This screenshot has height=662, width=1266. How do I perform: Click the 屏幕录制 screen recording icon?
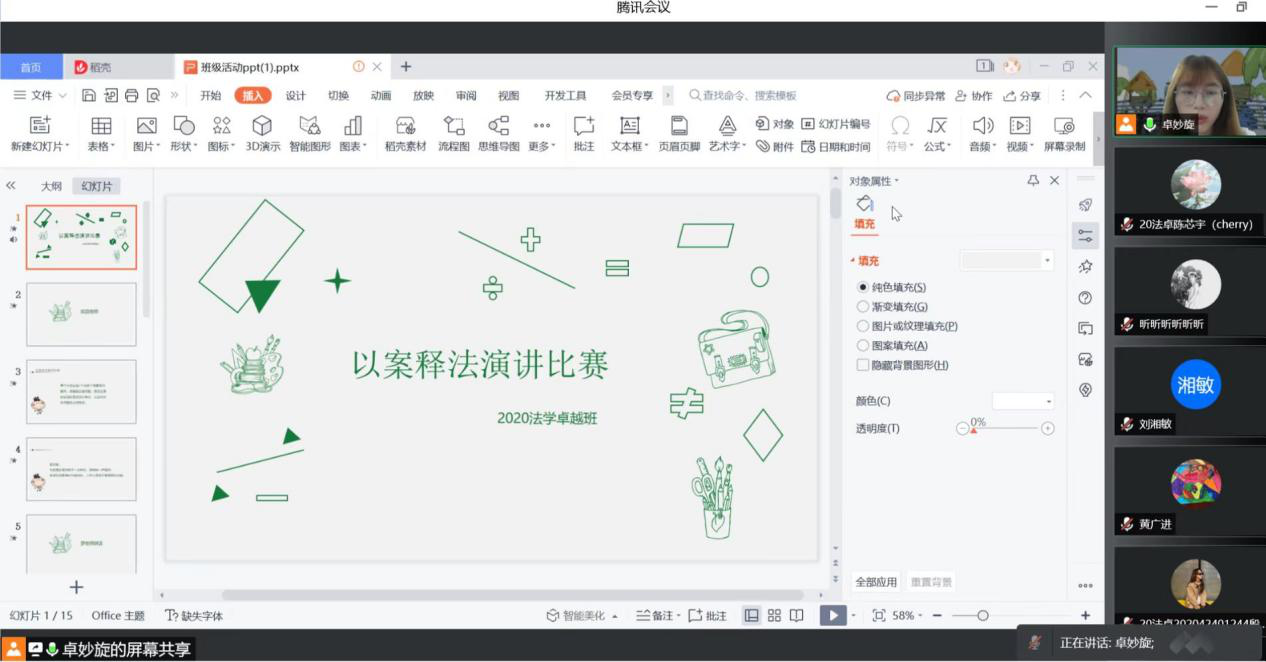pos(1064,126)
